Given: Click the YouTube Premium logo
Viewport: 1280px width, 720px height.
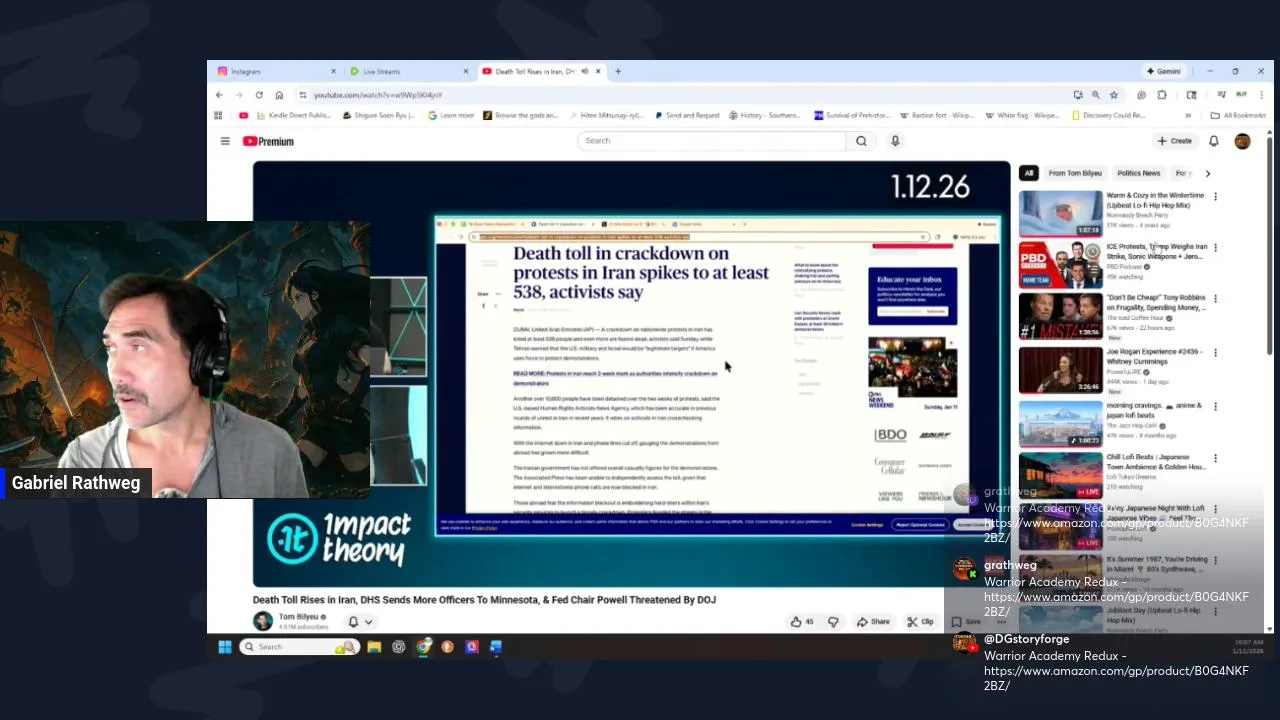Looking at the screenshot, I should point(268,141).
